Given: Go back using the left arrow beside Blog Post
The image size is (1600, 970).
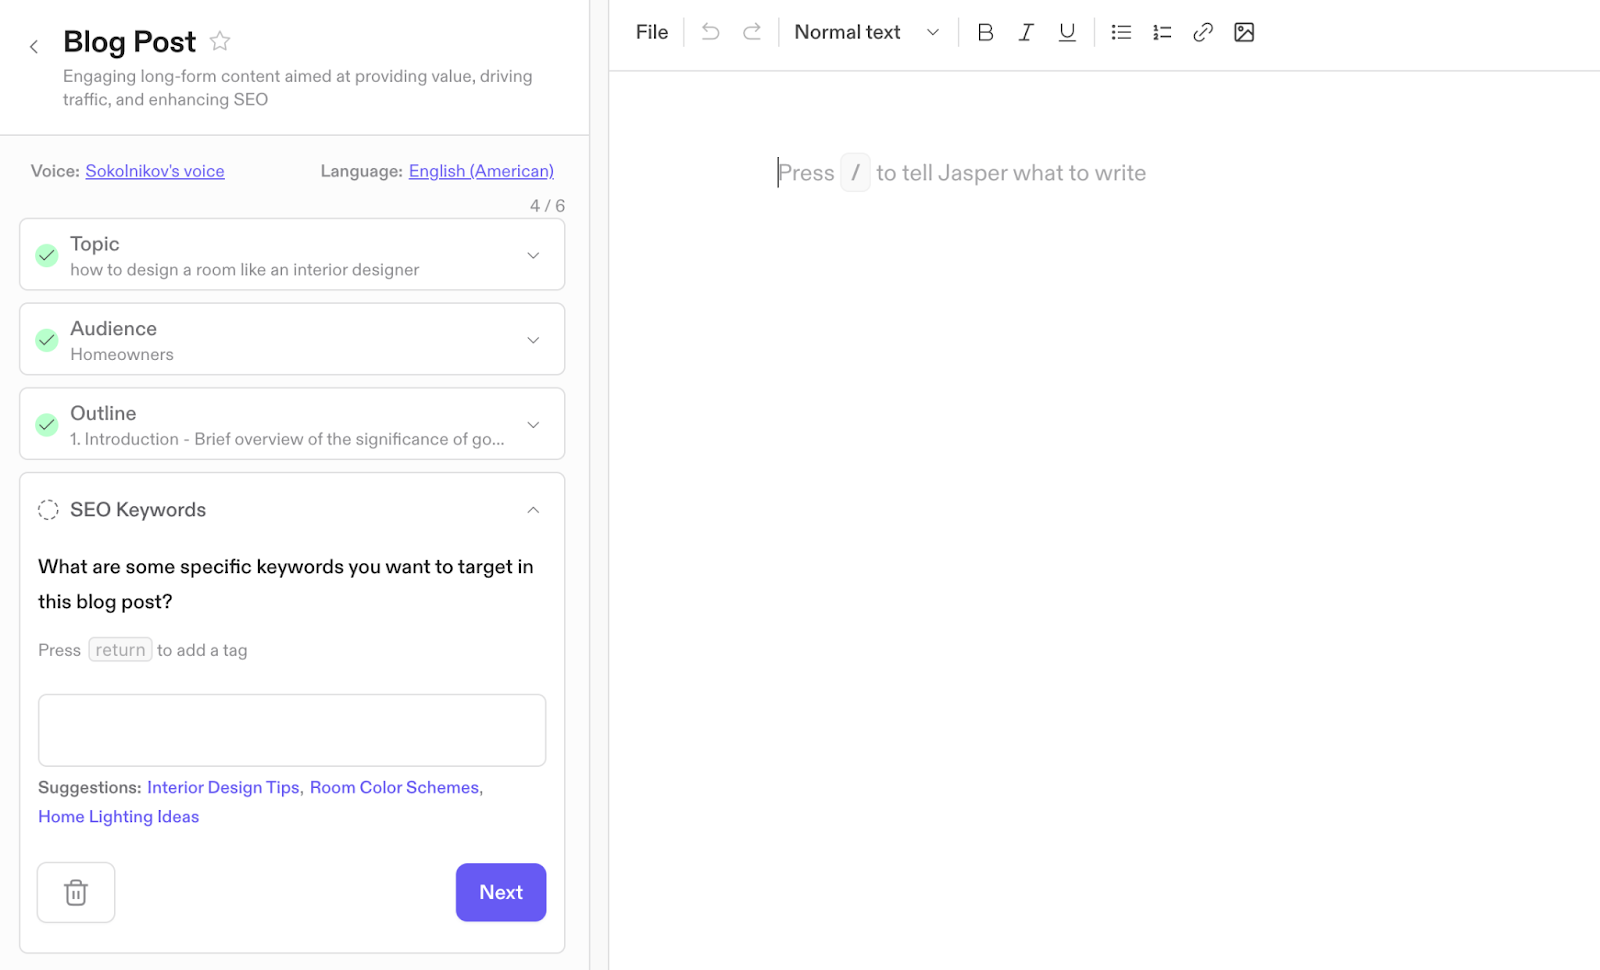Looking at the screenshot, I should pyautogui.click(x=34, y=45).
